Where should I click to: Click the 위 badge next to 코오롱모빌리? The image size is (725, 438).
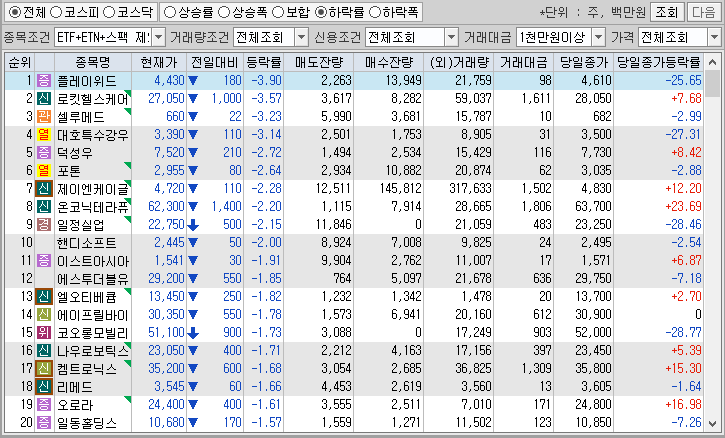point(44,333)
